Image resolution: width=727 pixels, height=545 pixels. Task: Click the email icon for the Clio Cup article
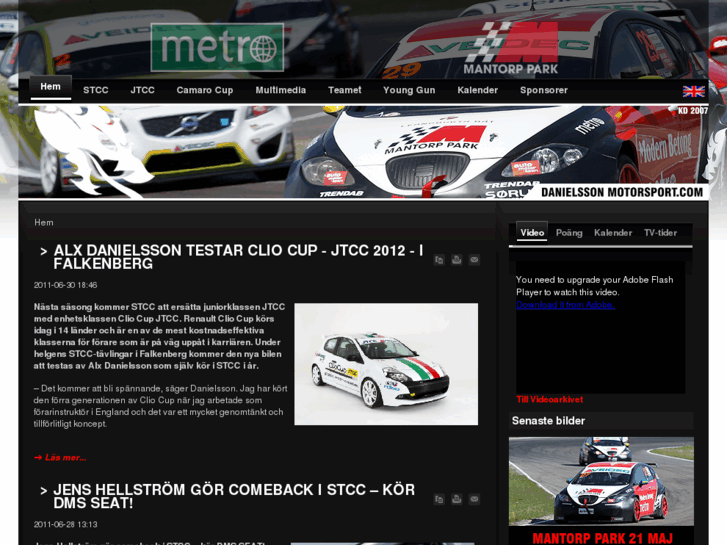(x=474, y=260)
